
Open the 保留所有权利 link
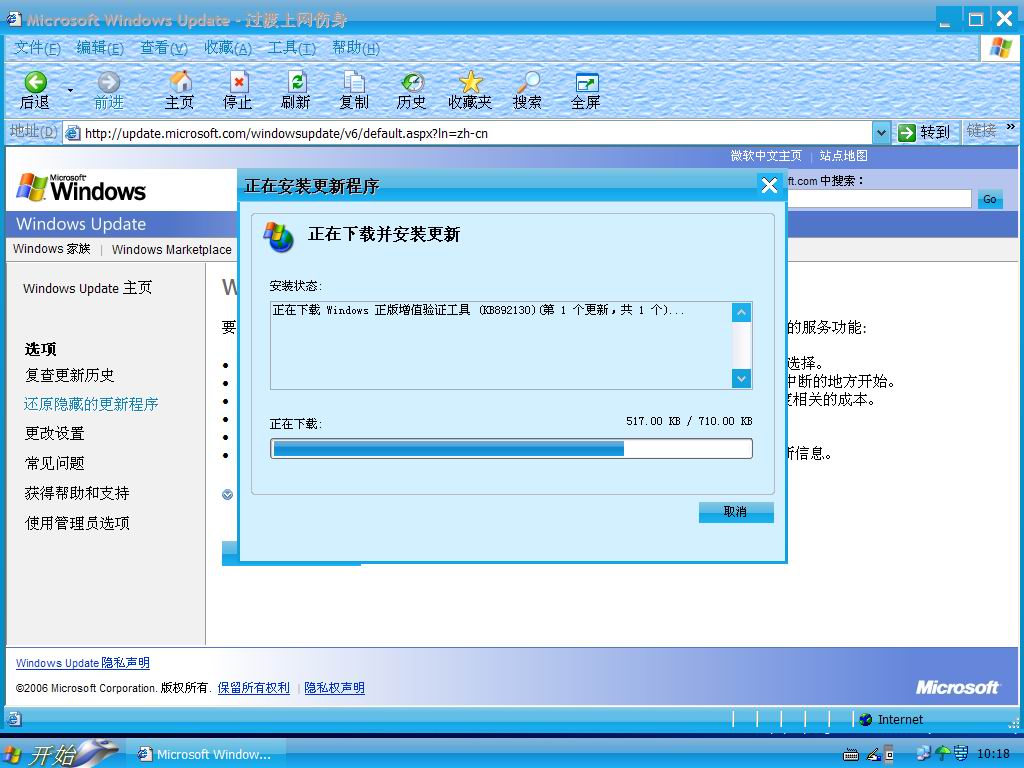pos(253,688)
